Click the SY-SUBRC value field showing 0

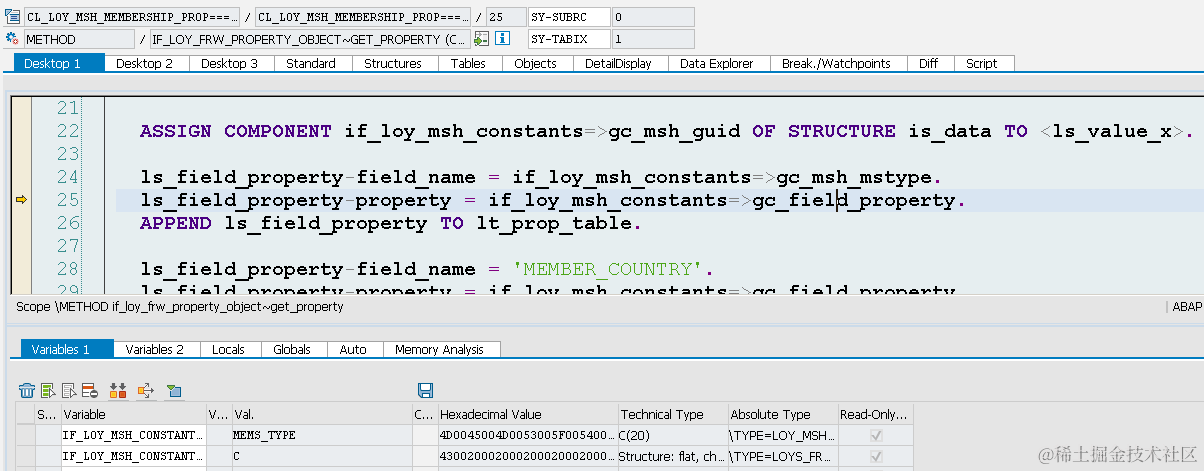tap(652, 17)
